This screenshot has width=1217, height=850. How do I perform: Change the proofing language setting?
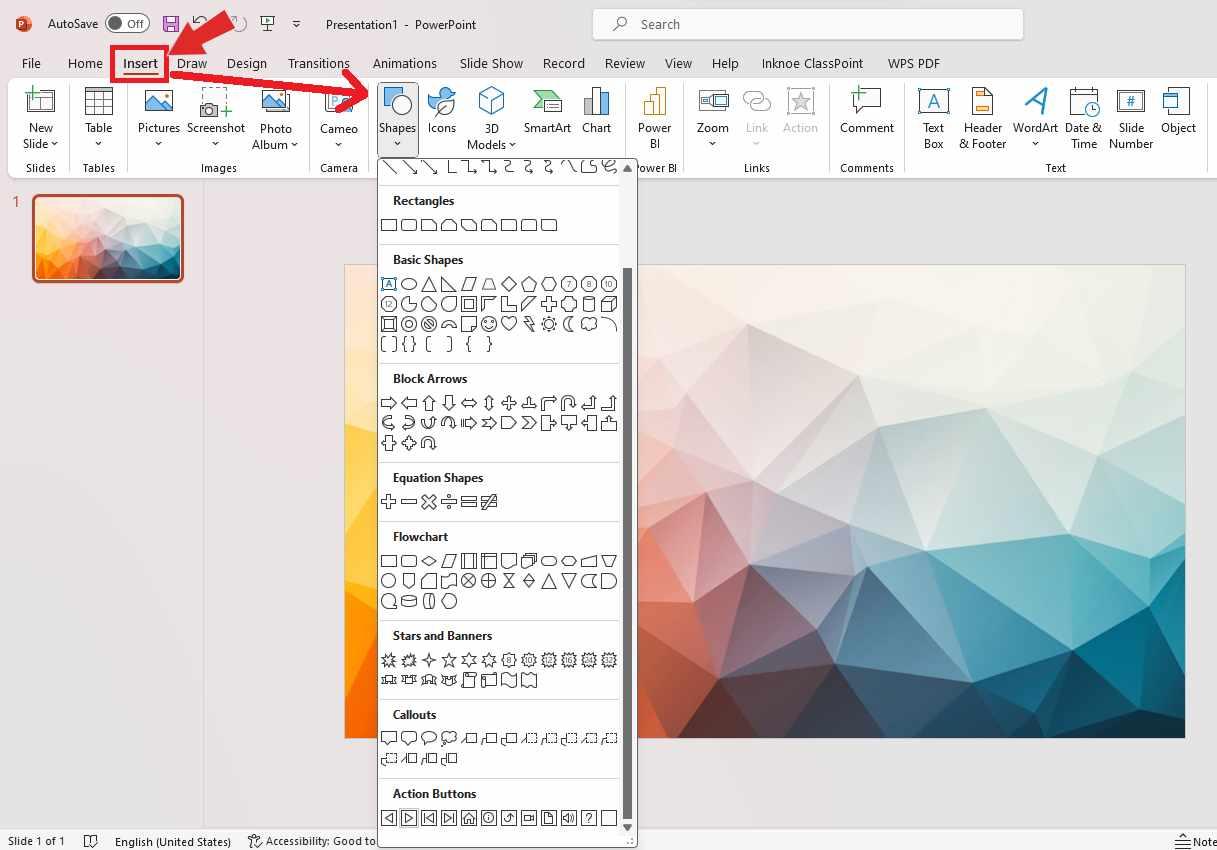[172, 841]
